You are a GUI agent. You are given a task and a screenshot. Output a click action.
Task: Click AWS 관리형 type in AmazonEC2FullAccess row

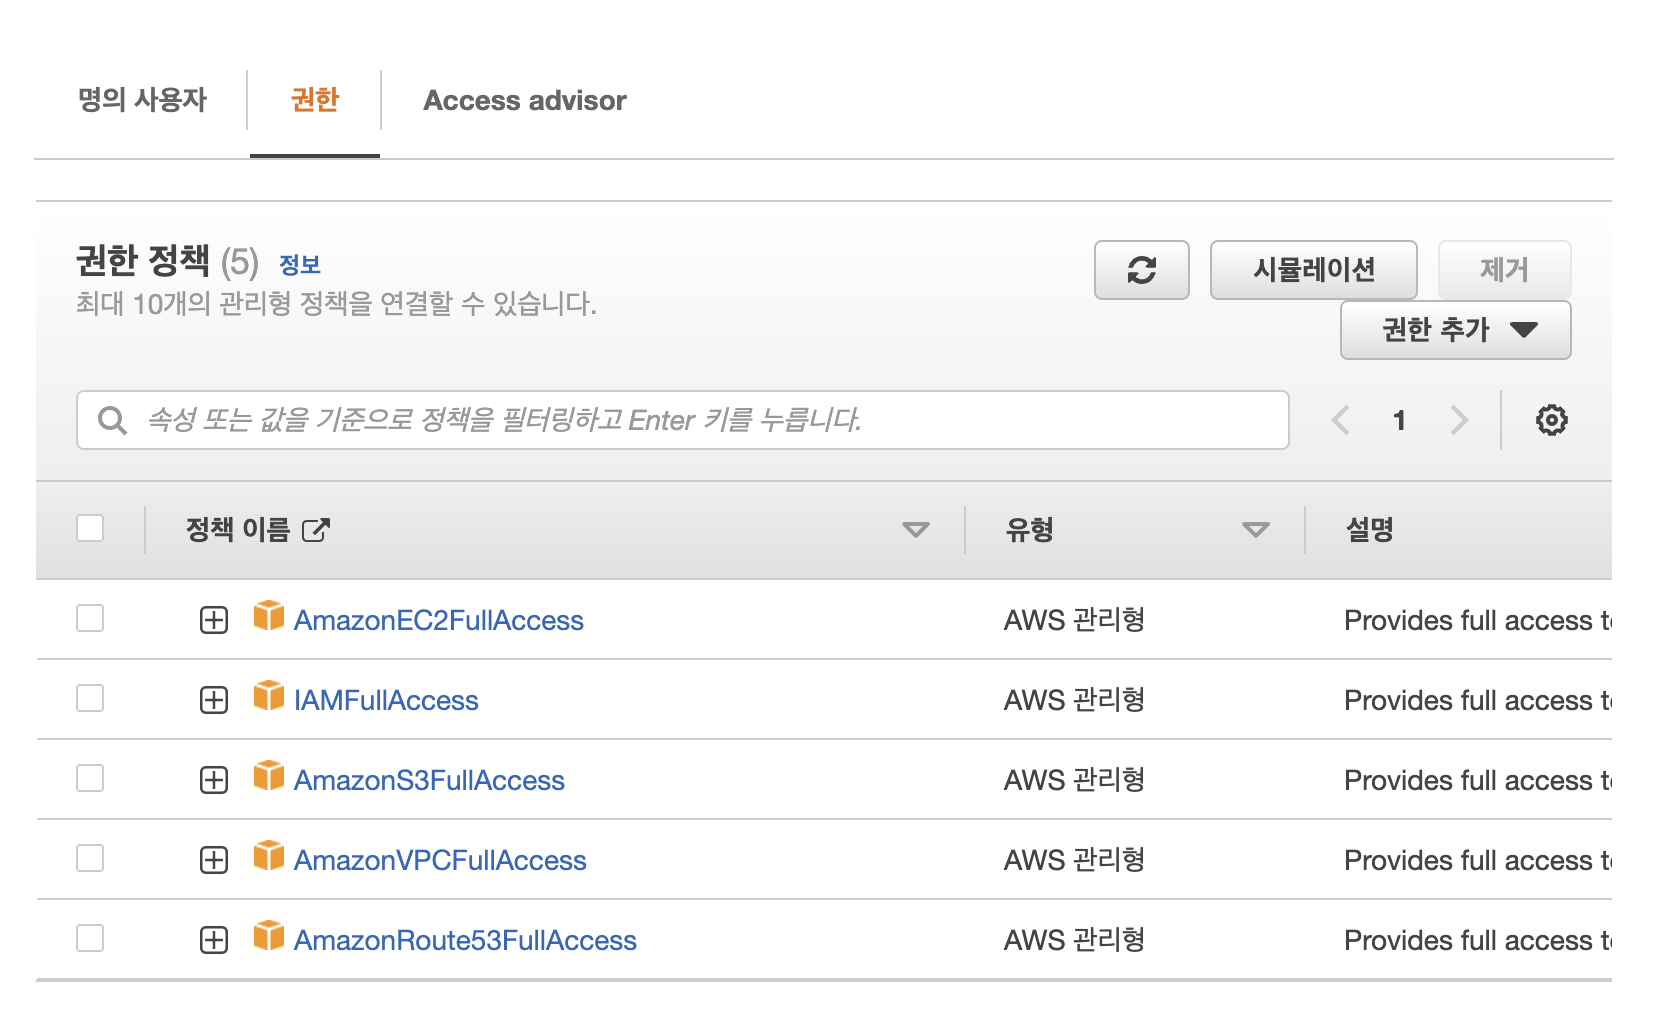point(1075,620)
